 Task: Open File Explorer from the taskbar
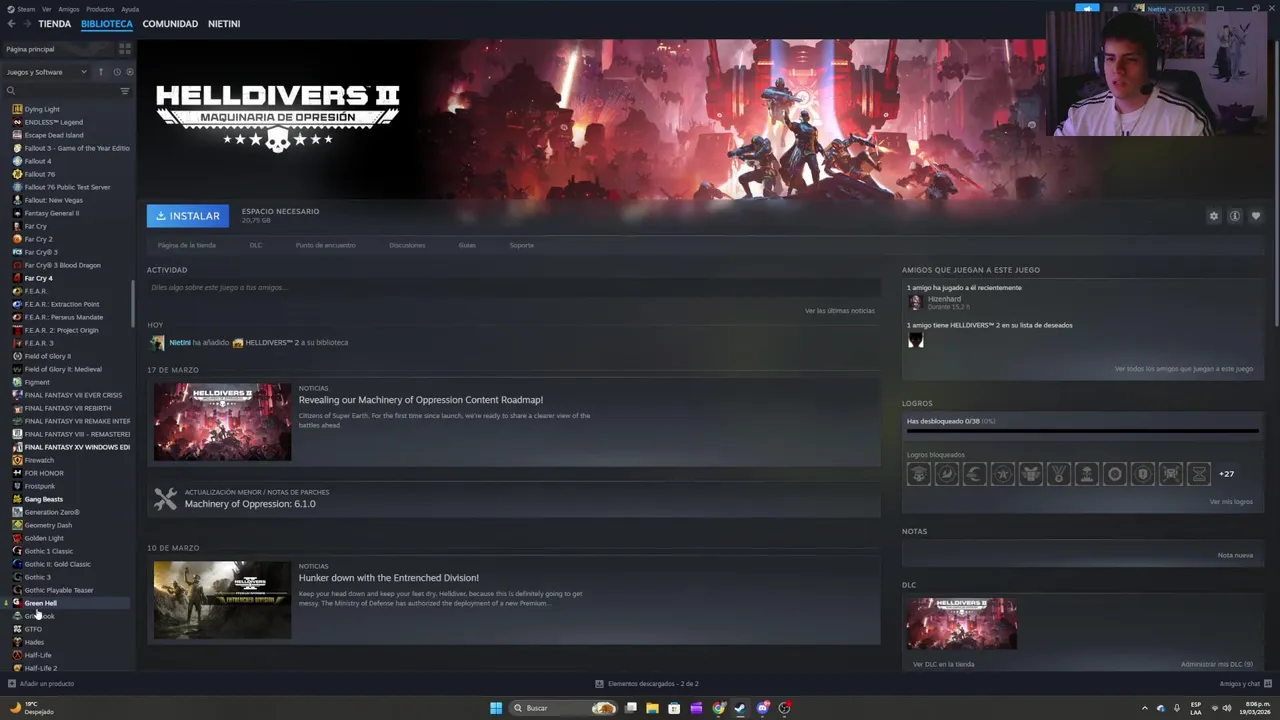652,708
